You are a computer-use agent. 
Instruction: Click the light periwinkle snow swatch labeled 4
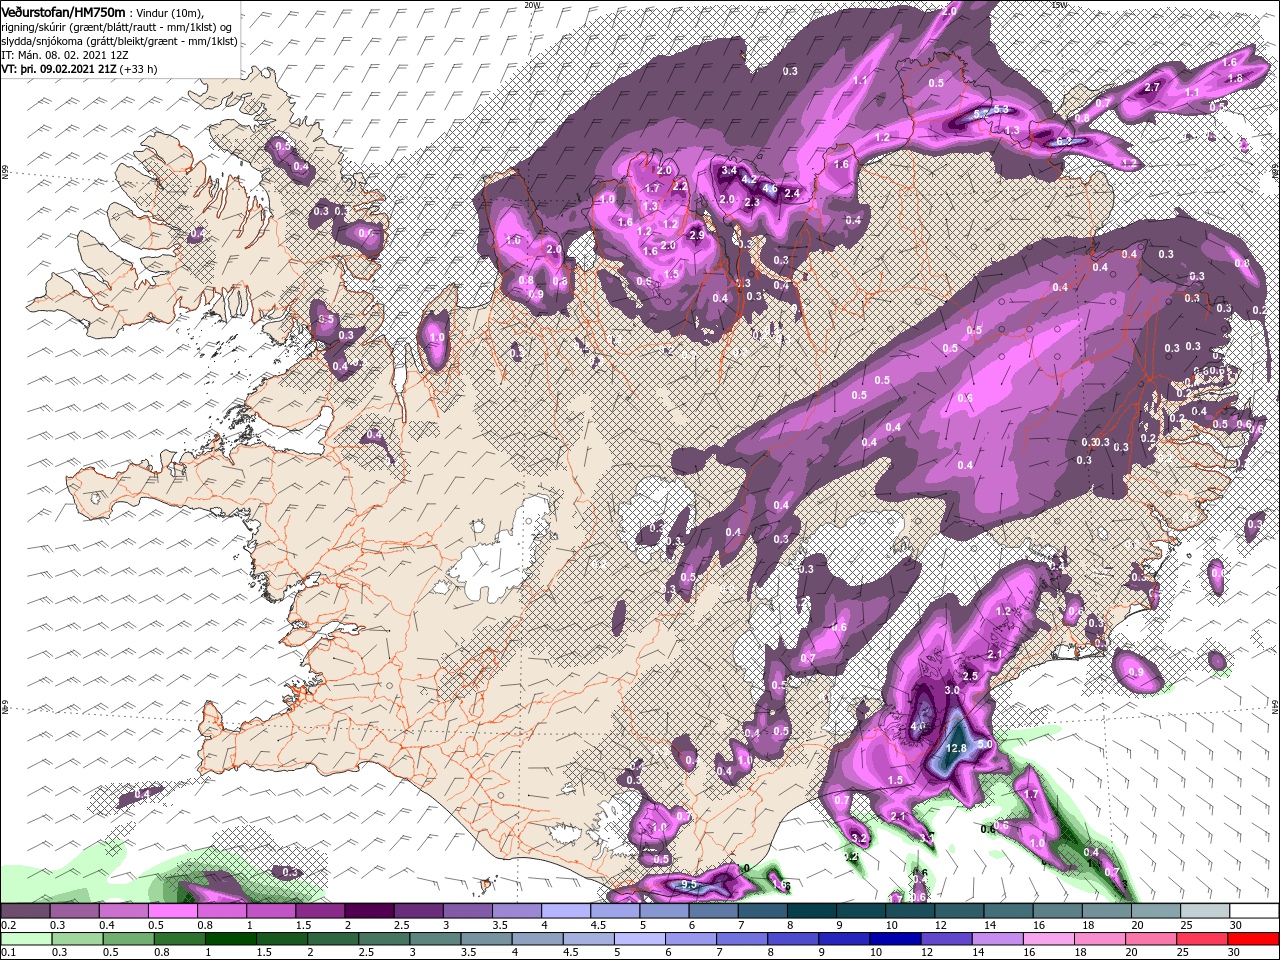(564, 911)
